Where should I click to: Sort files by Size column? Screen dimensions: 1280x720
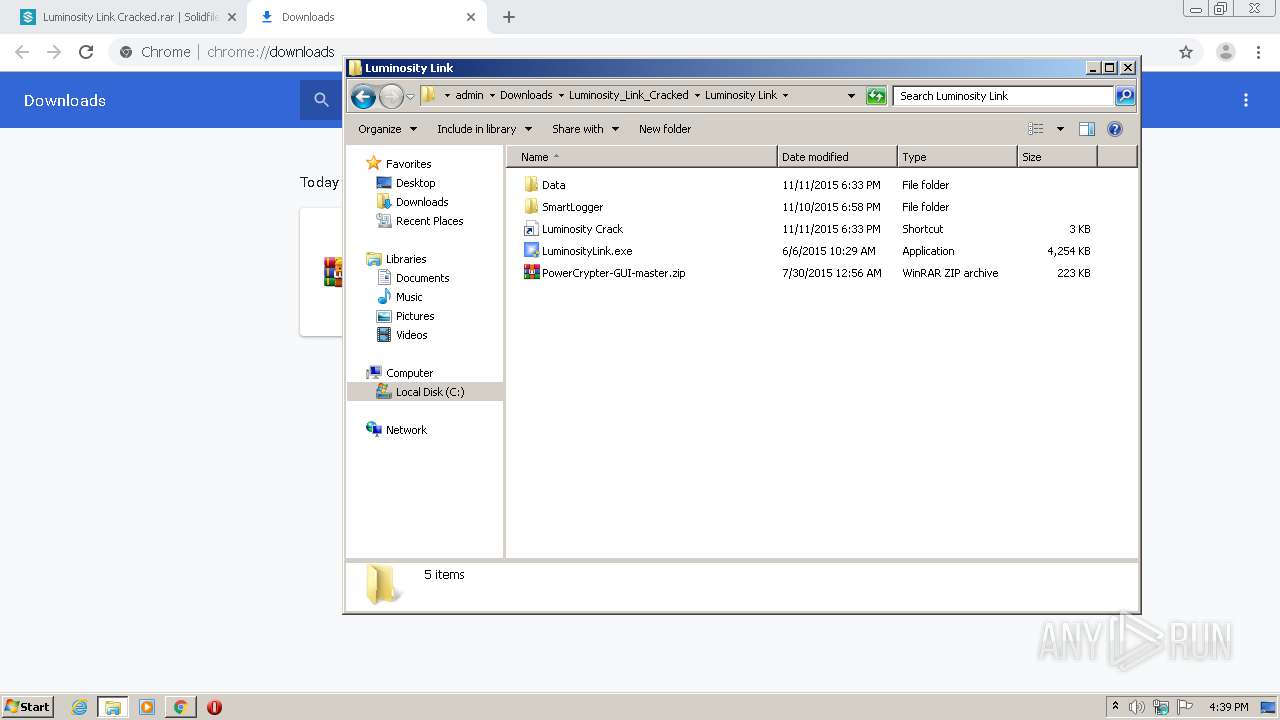[1057, 157]
